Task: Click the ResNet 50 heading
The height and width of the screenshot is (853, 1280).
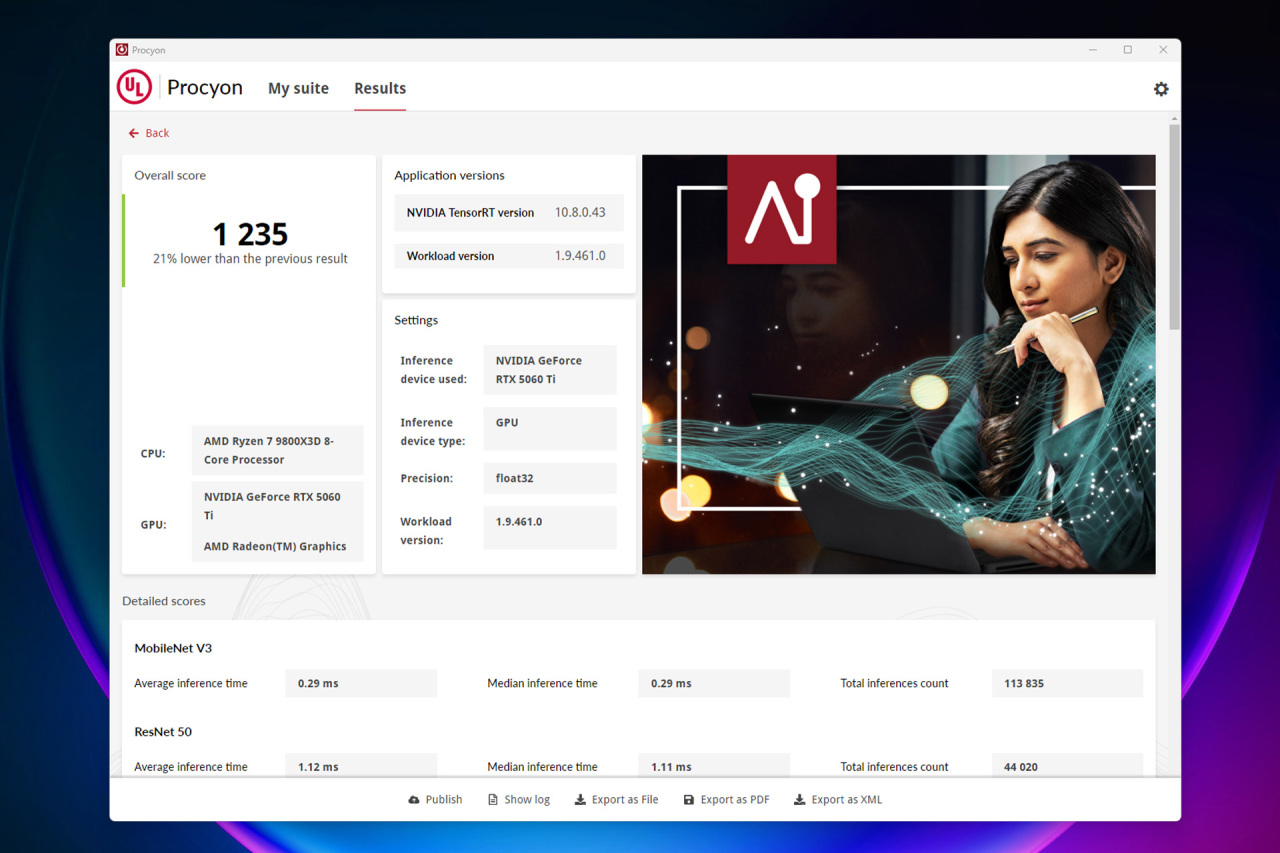Action: point(163,732)
